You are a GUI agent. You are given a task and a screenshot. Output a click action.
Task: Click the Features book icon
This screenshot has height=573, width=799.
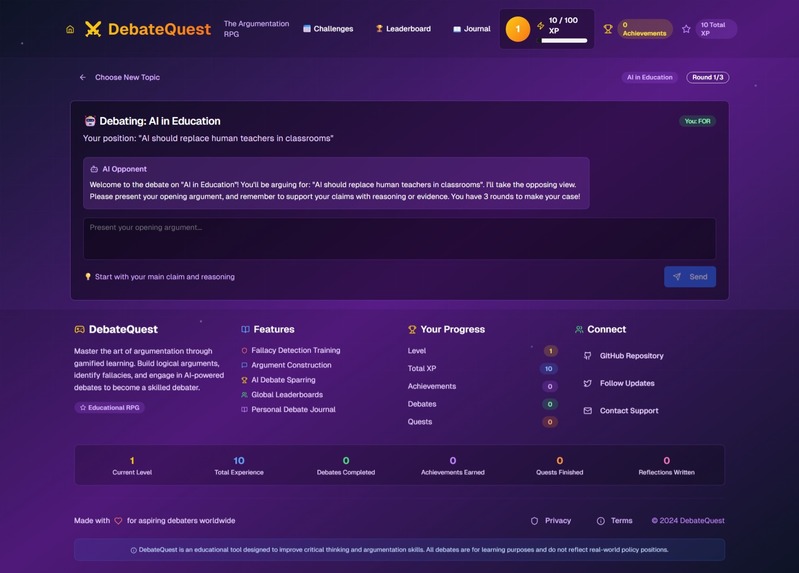[245, 329]
